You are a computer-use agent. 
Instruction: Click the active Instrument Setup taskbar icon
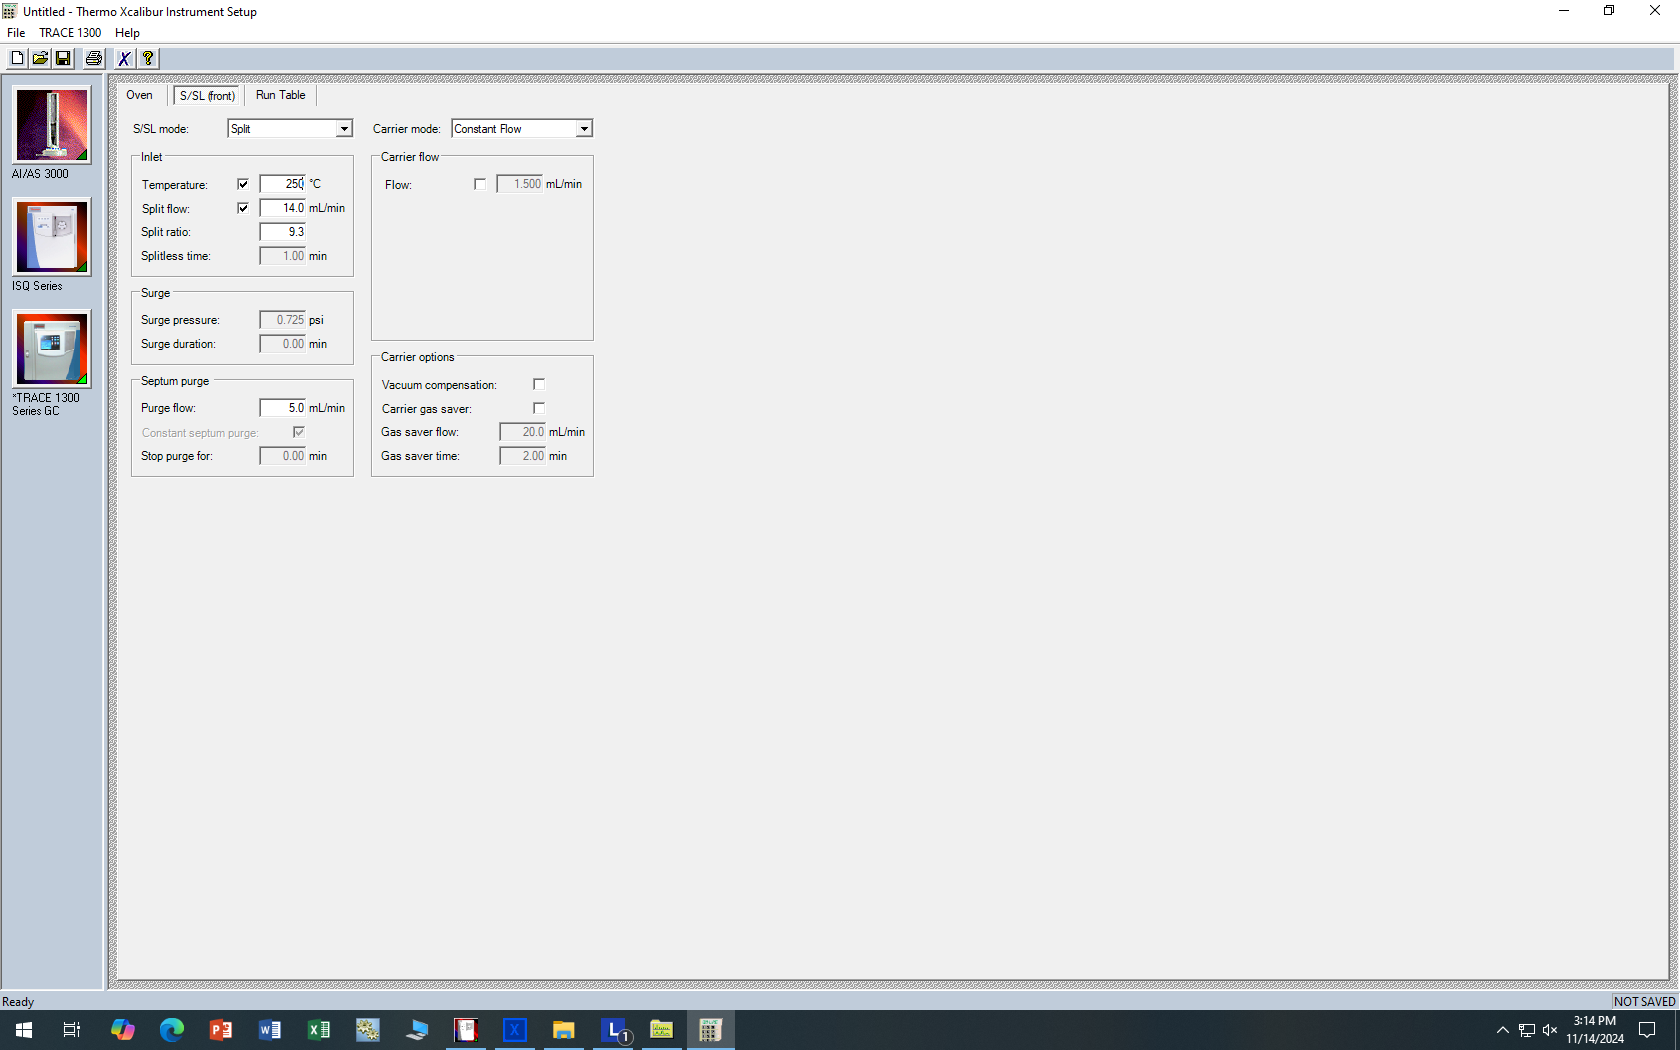point(711,1030)
